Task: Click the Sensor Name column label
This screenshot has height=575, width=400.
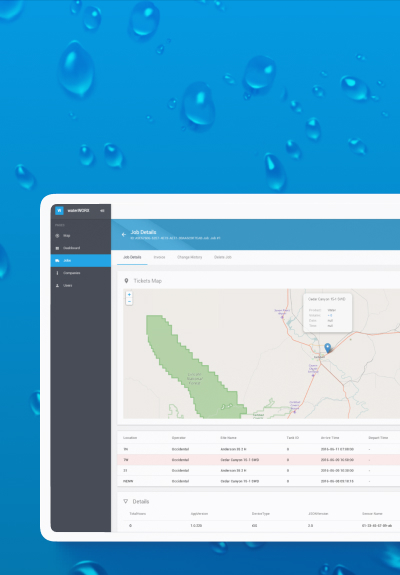Action: [x=372, y=514]
